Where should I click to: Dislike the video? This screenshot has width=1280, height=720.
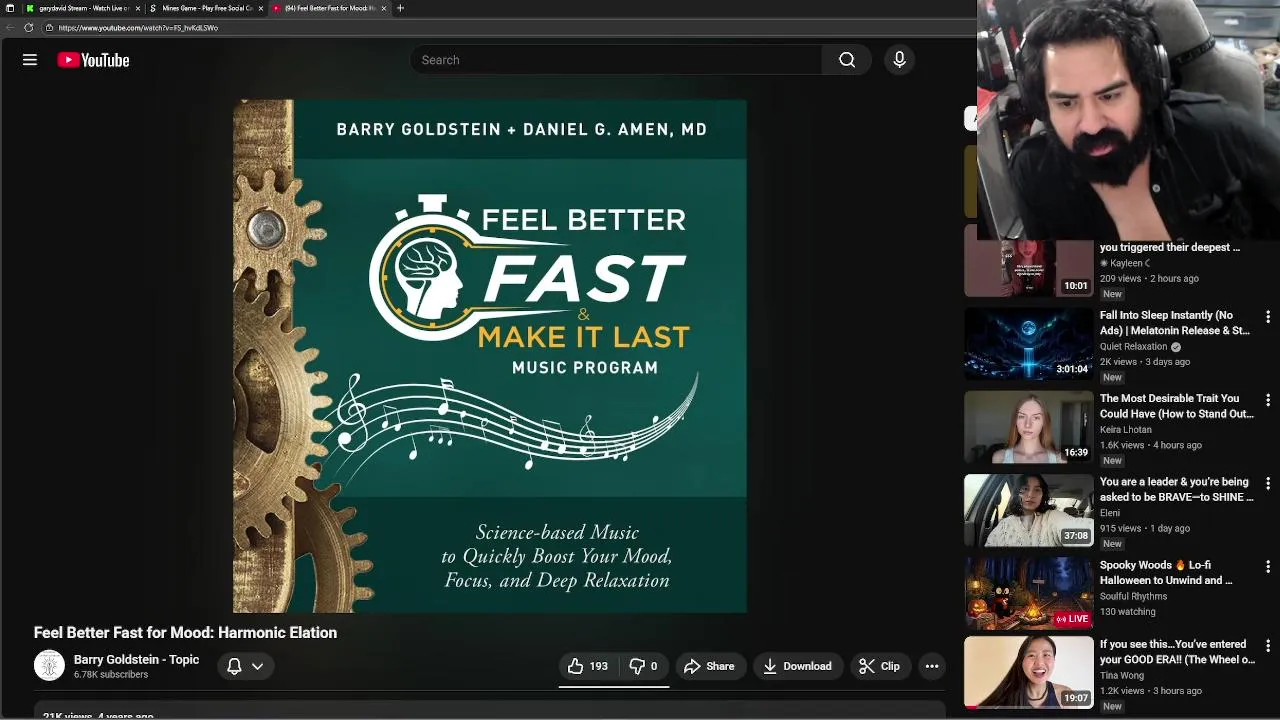[643, 666]
